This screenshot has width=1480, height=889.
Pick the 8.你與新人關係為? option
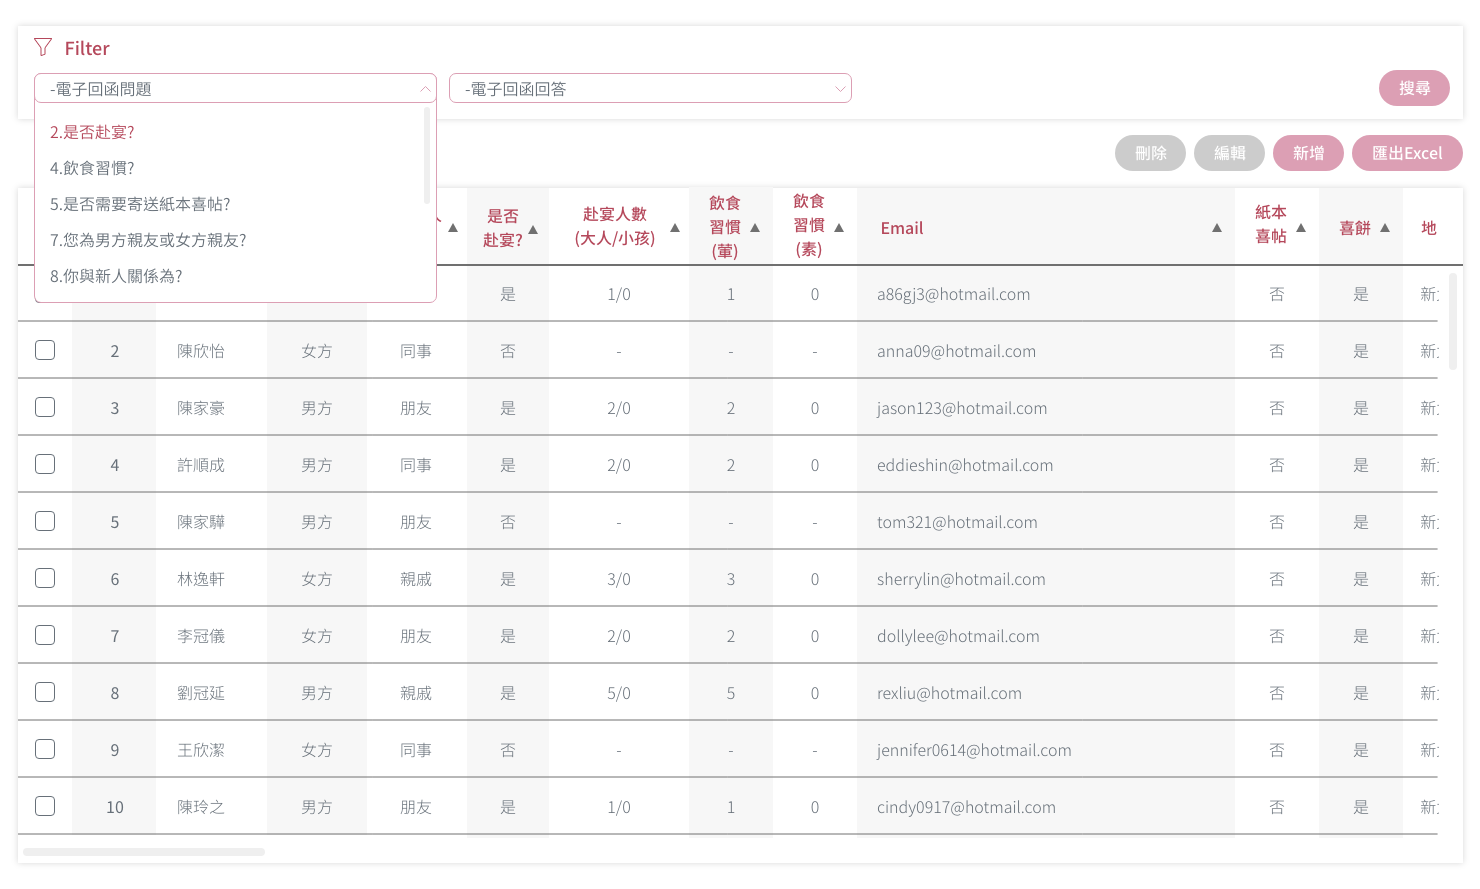click(x=116, y=276)
